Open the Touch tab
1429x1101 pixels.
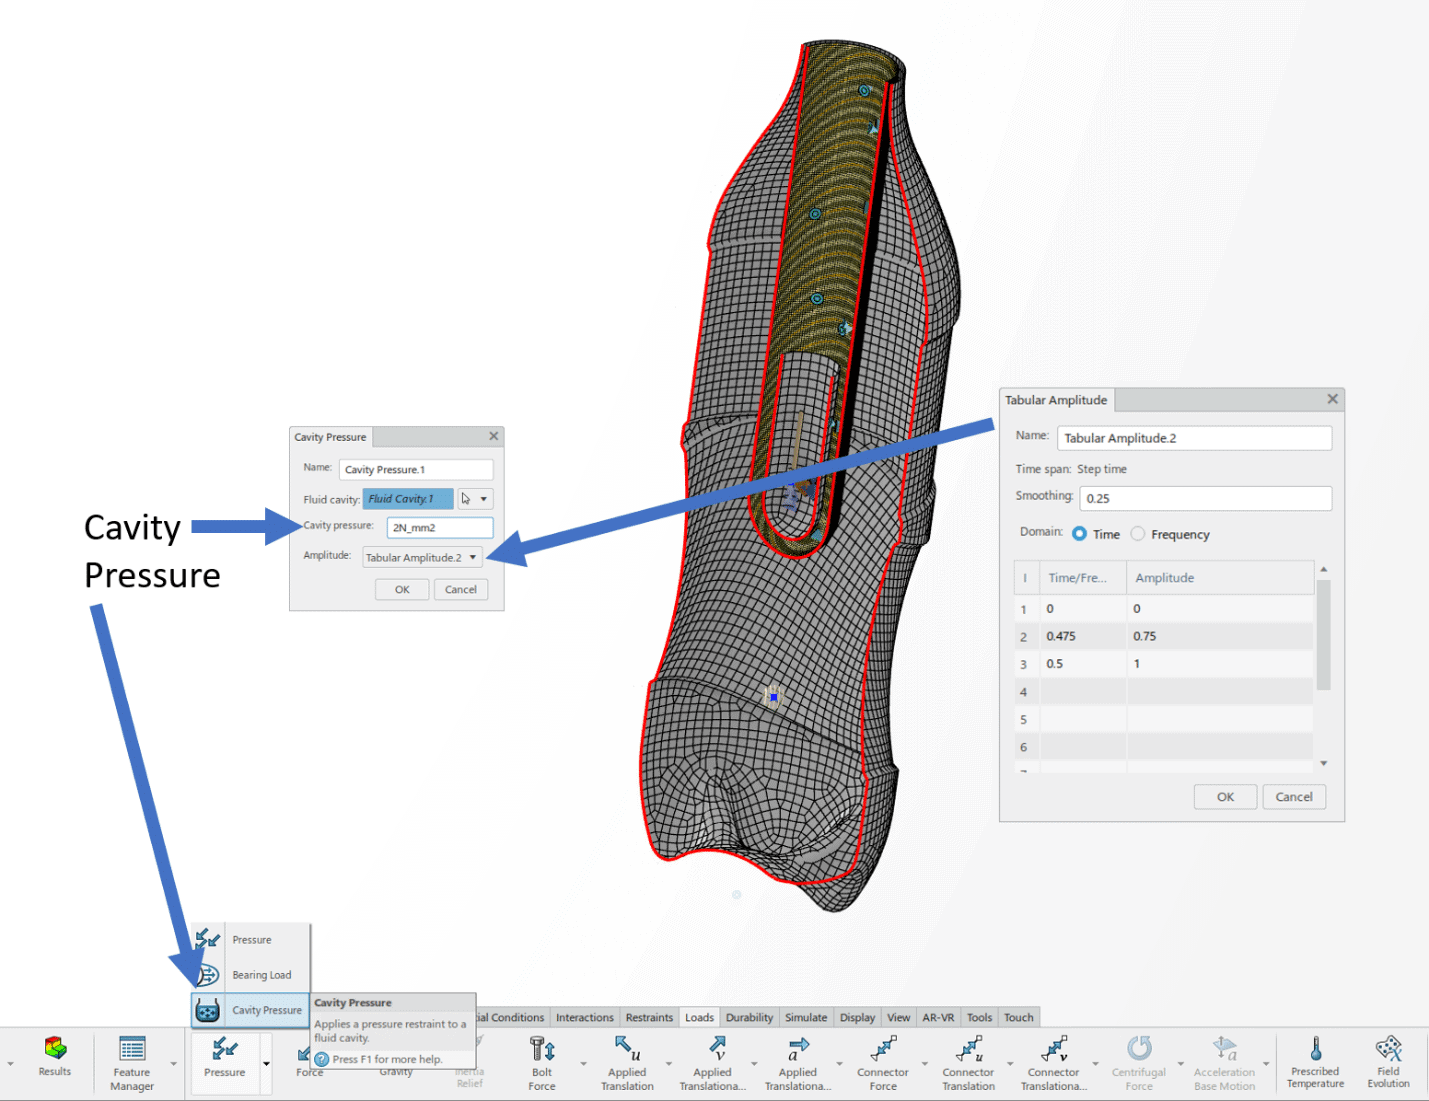(1019, 1018)
